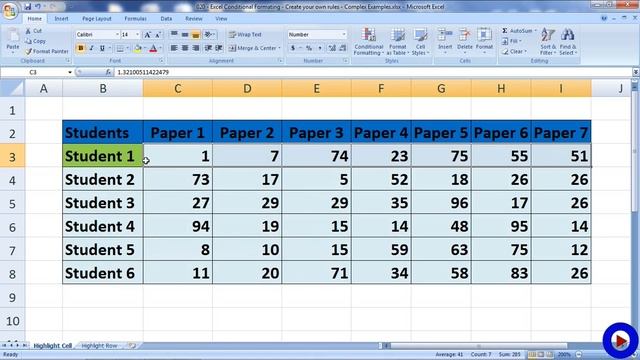The height and width of the screenshot is (360, 640).
Task: Open the Calibri font name dropdown
Action: pyautogui.click(x=117, y=35)
